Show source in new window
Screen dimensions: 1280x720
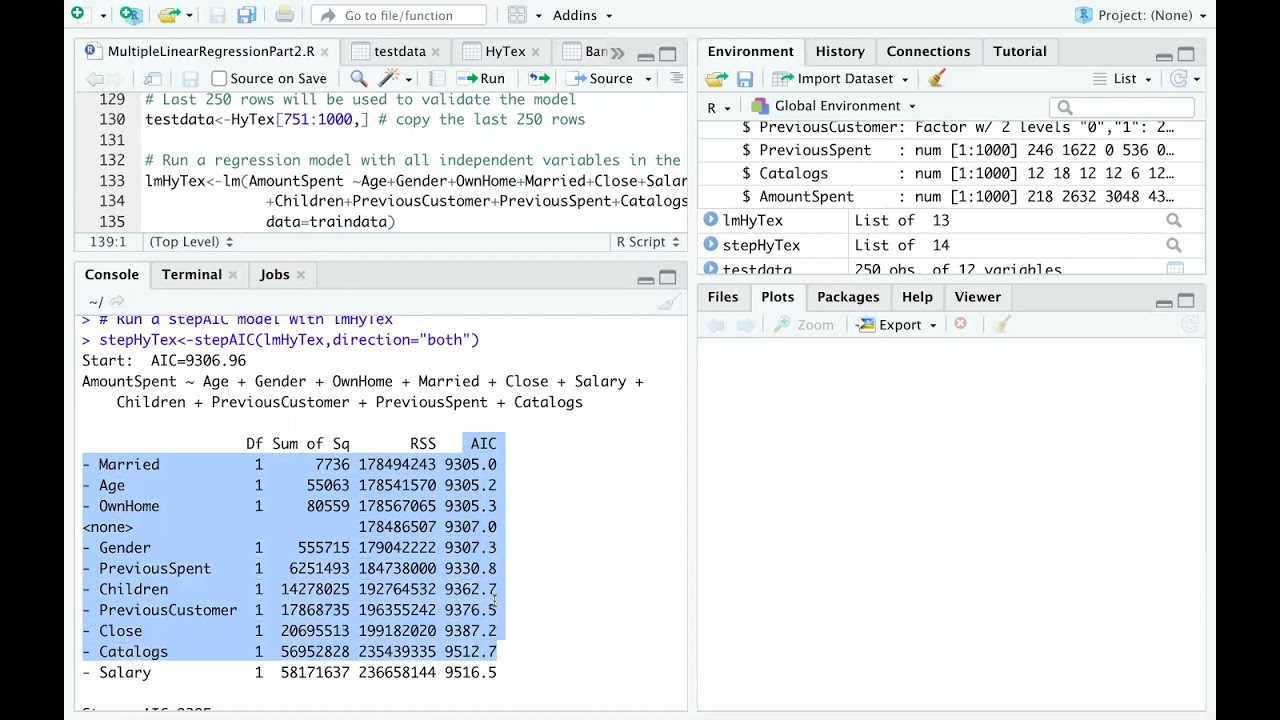tap(152, 78)
